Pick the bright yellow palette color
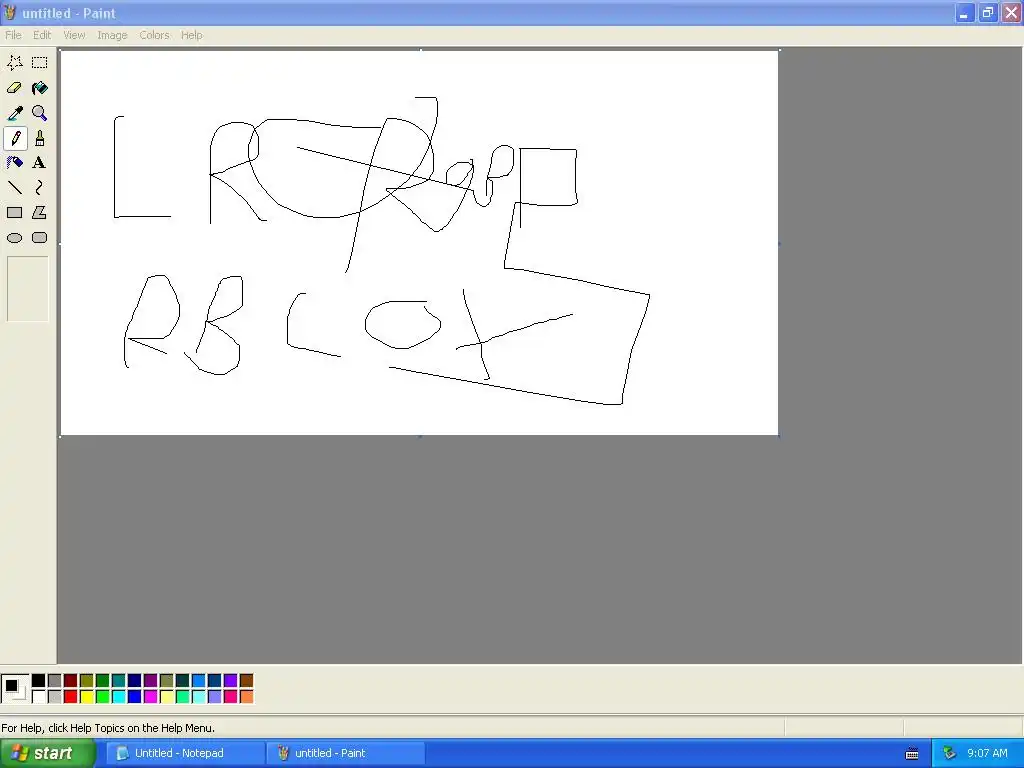Screen dimensions: 1024x768 pos(87,697)
